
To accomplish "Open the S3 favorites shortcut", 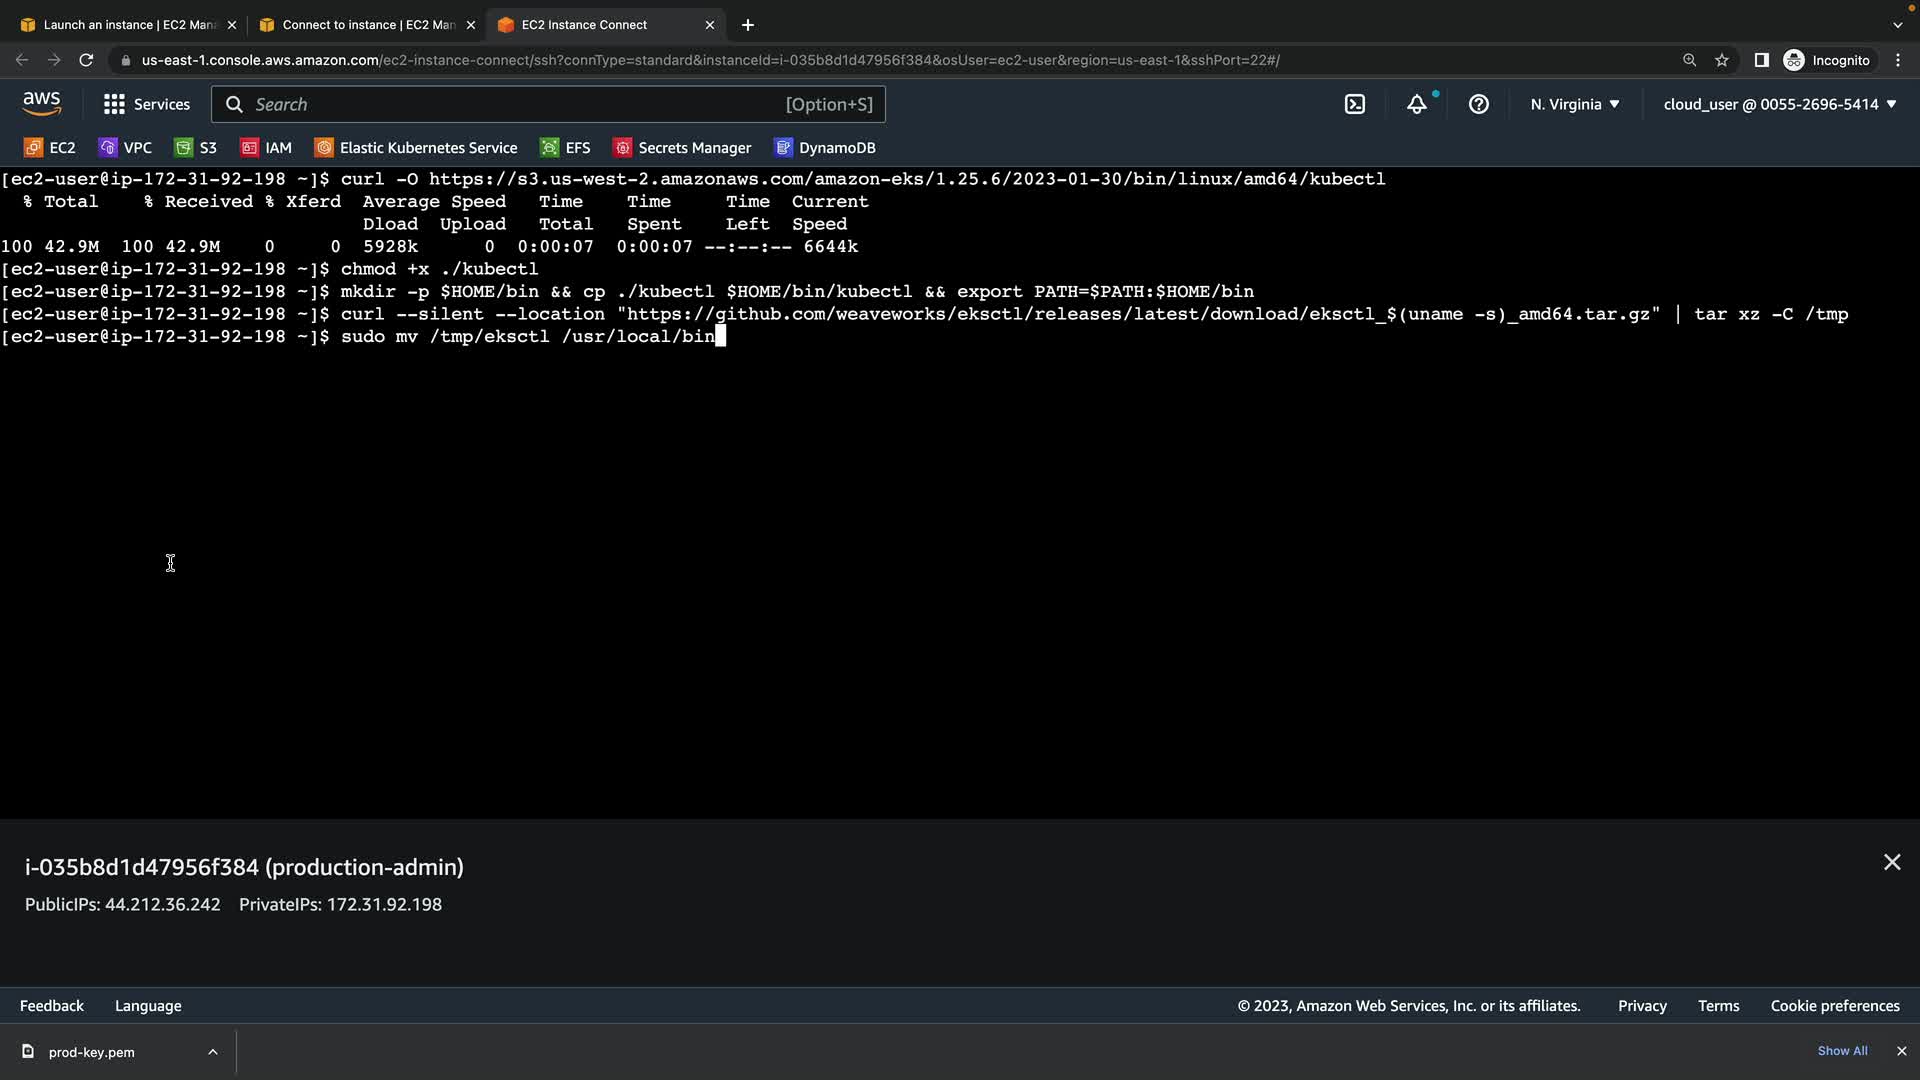I will pyautogui.click(x=196, y=148).
